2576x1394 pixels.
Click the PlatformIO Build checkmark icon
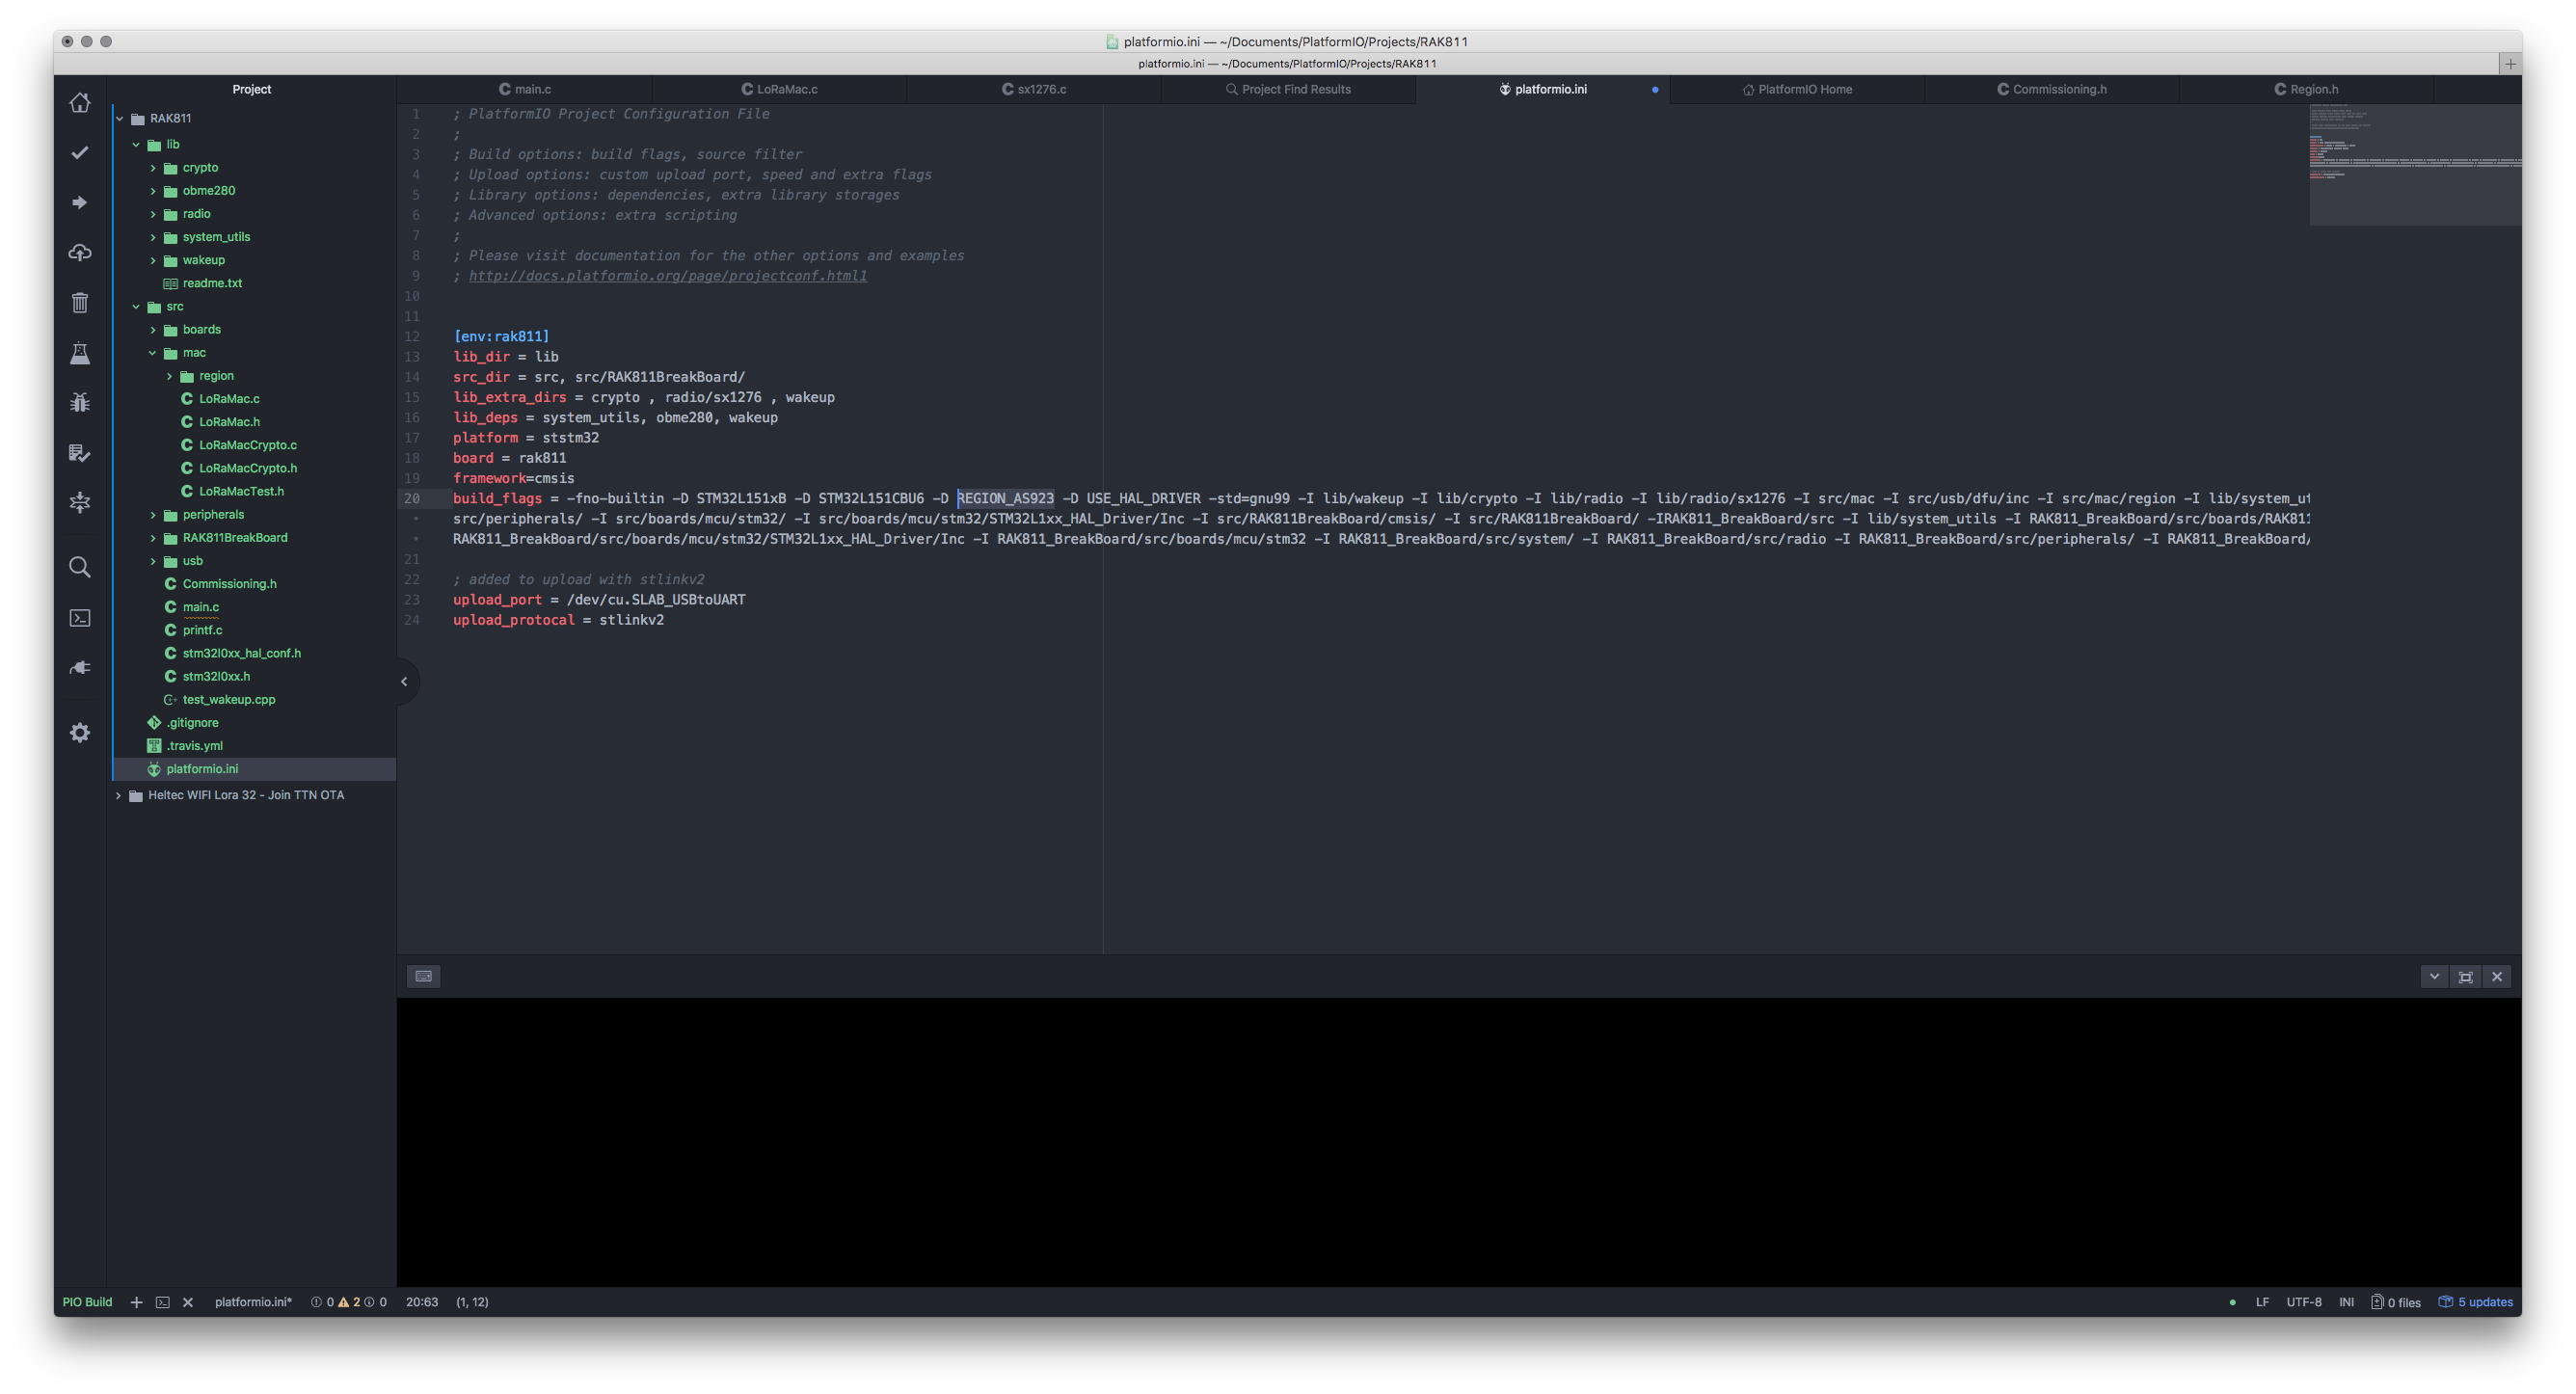80,152
